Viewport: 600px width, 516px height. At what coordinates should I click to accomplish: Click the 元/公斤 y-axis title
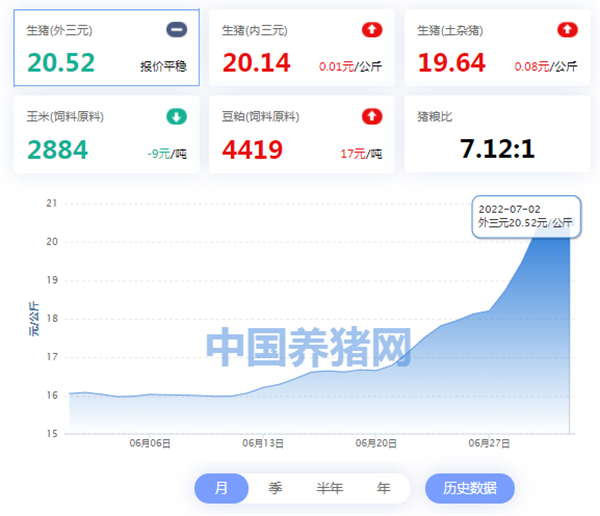[34, 318]
